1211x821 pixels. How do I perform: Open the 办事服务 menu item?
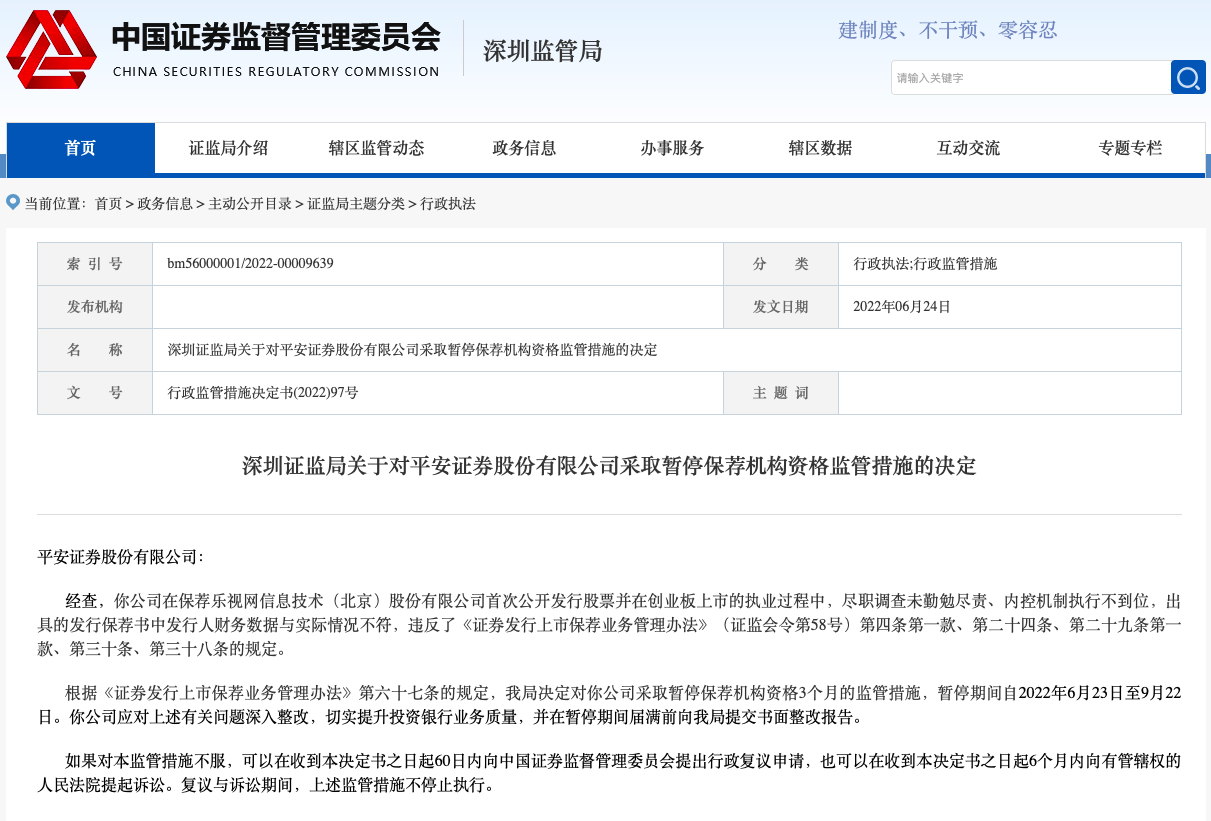pos(673,148)
